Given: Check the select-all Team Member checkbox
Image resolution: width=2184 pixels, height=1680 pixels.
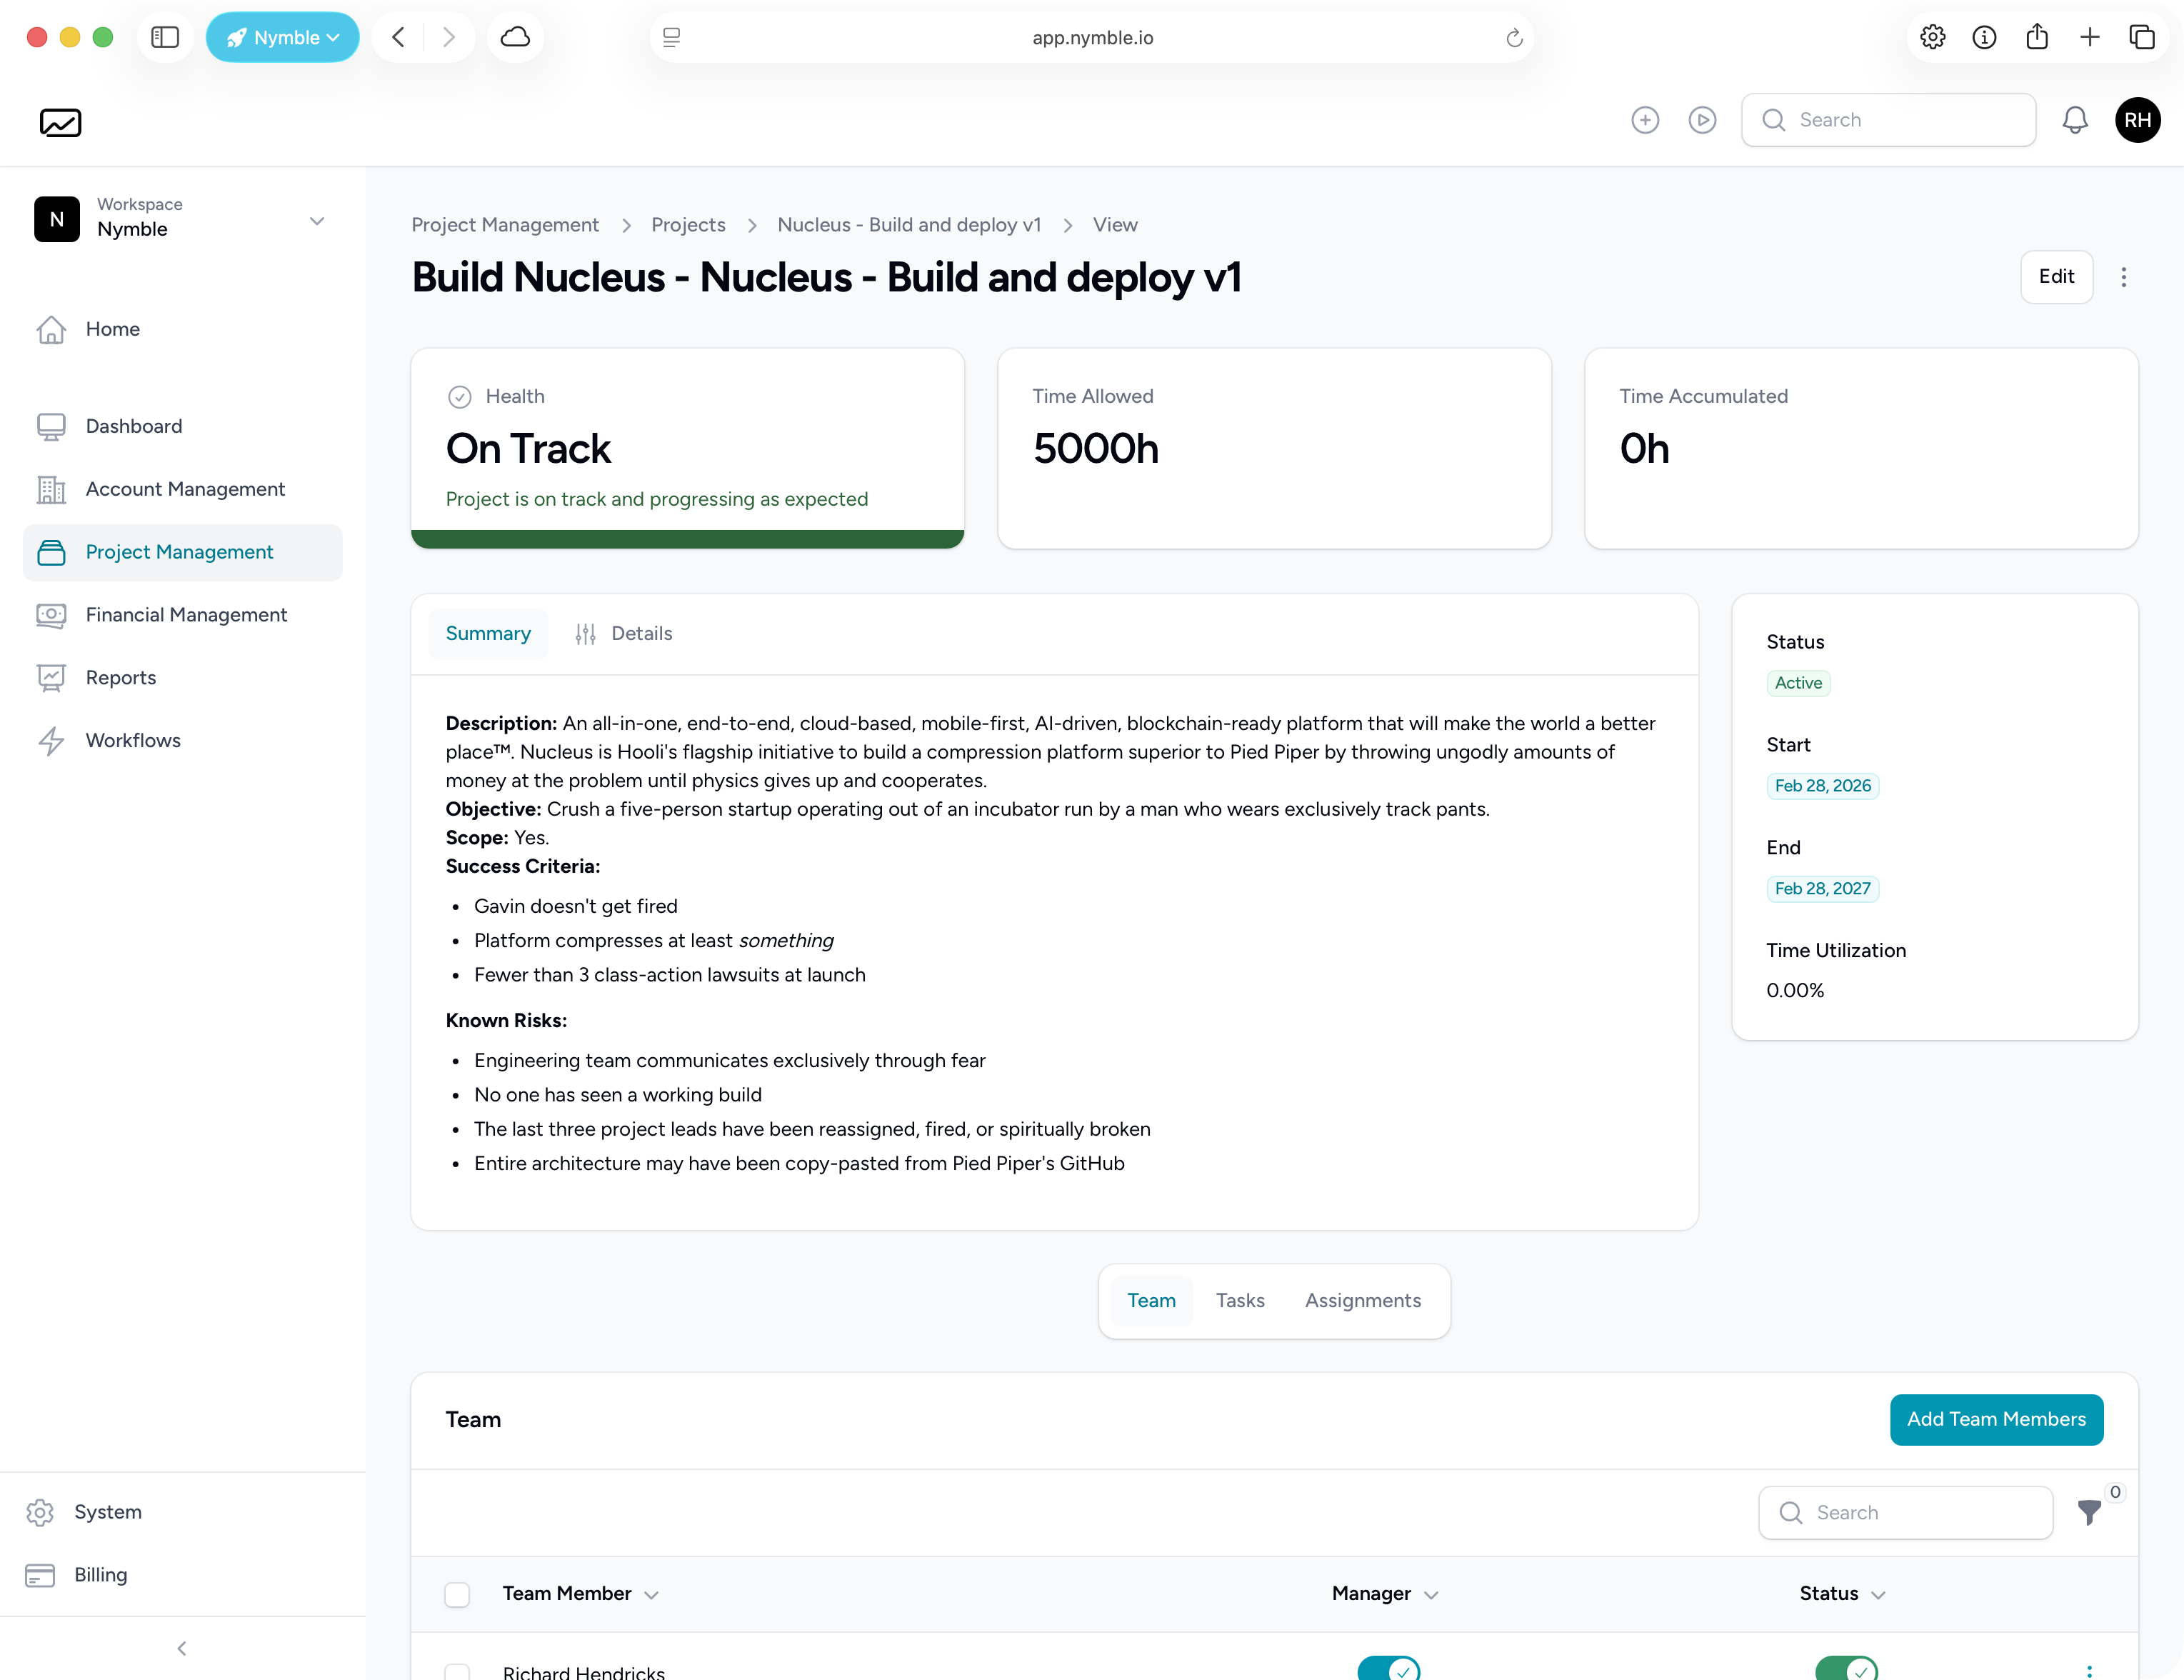Looking at the screenshot, I should tap(457, 1594).
